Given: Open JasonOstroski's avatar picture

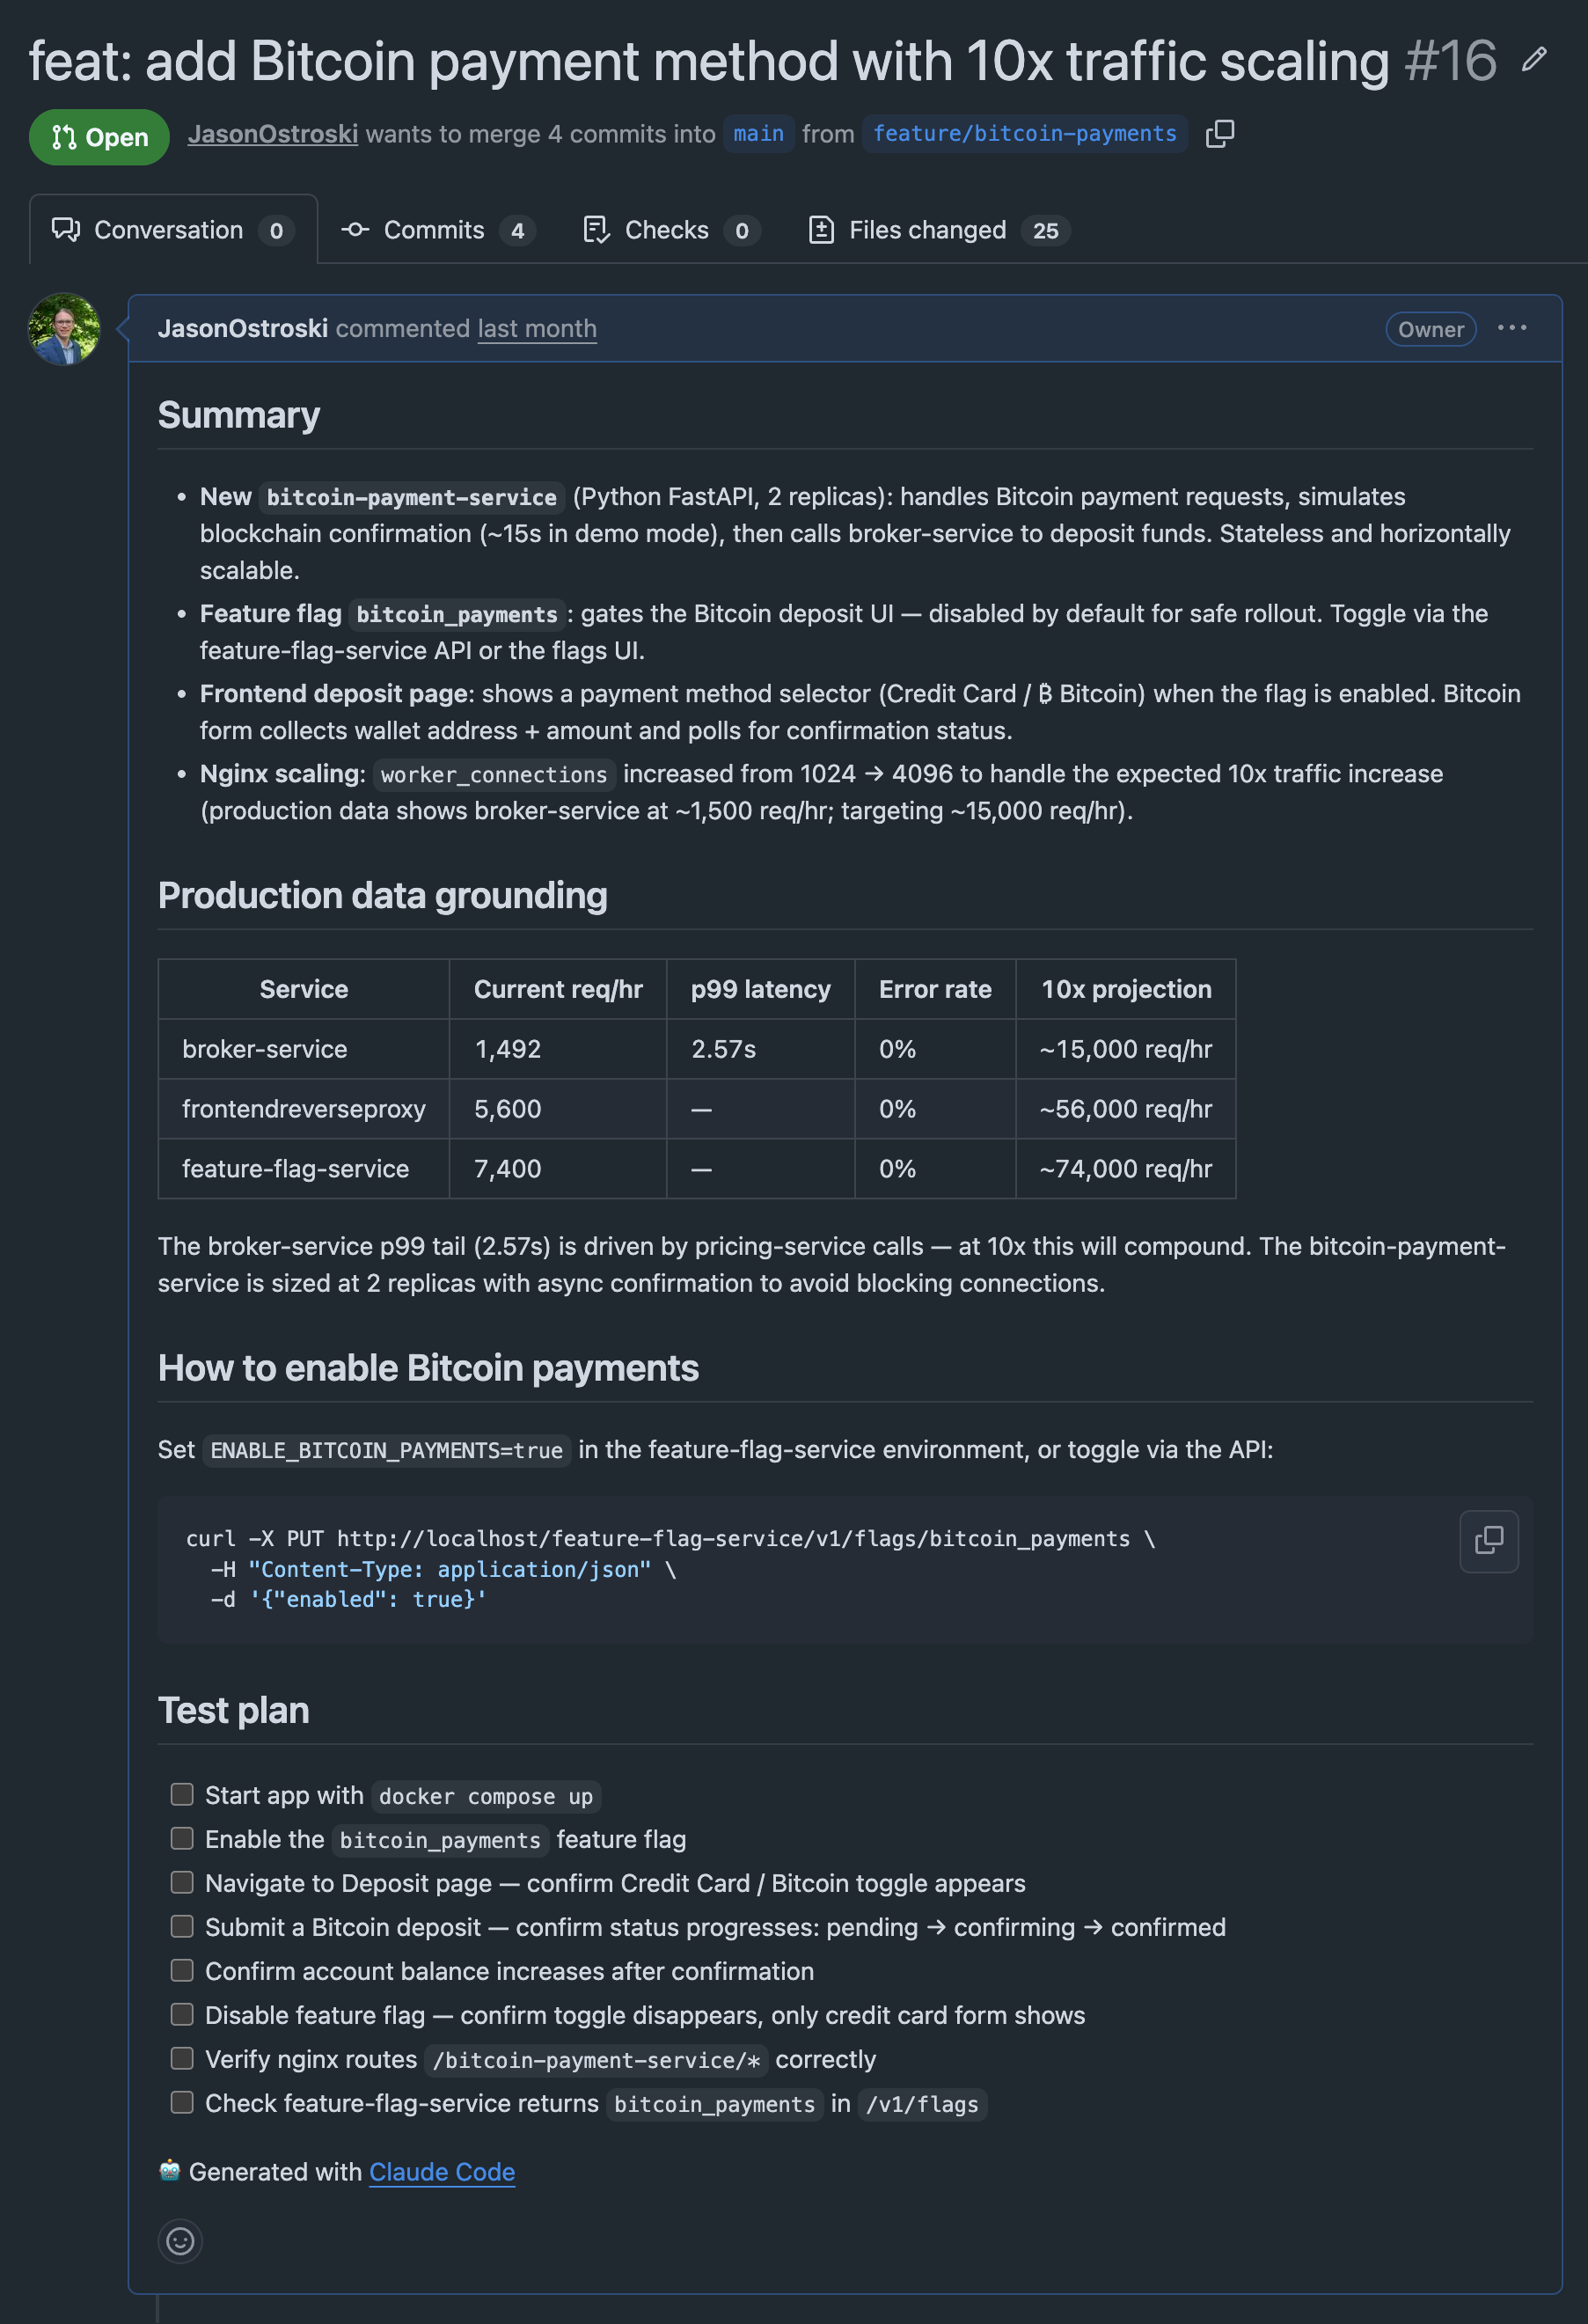Looking at the screenshot, I should click(64, 329).
